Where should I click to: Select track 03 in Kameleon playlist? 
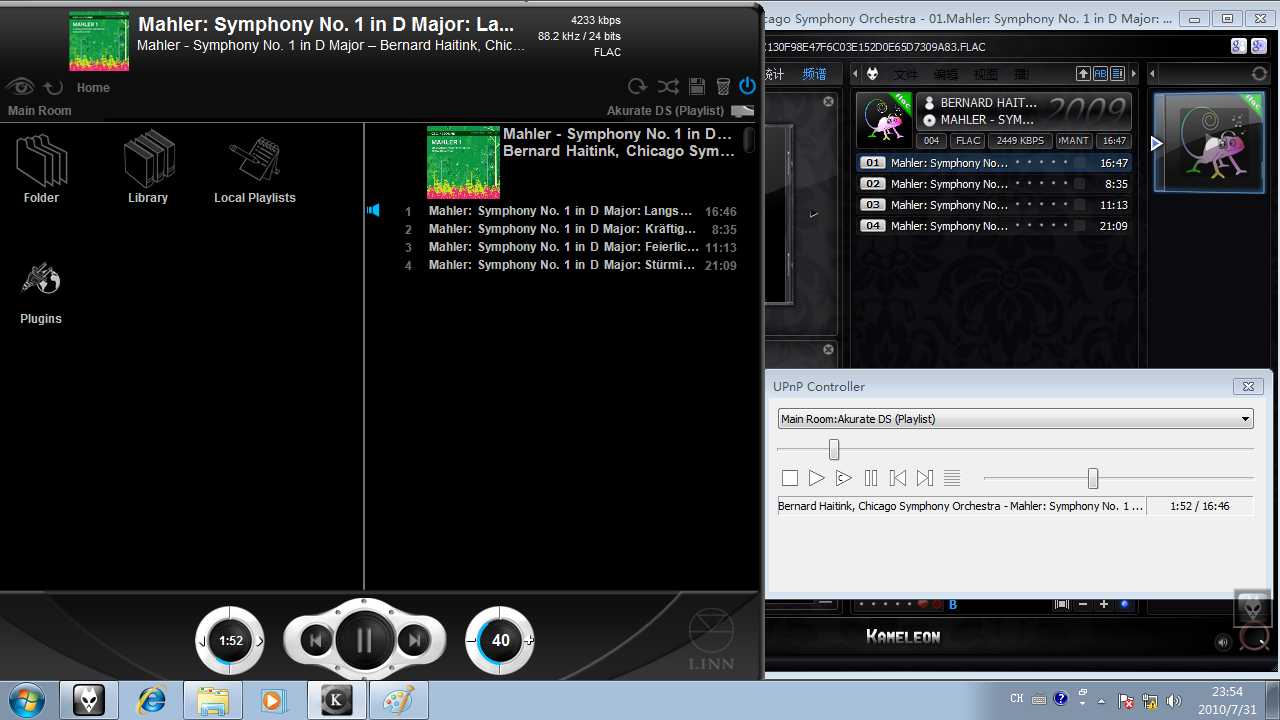click(x=995, y=205)
